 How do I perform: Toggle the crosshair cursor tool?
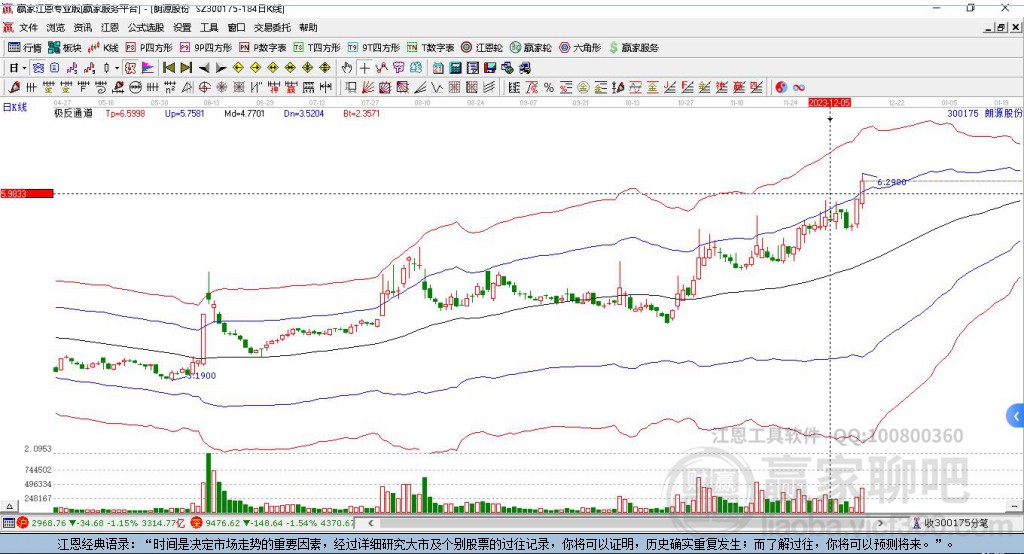pos(364,68)
